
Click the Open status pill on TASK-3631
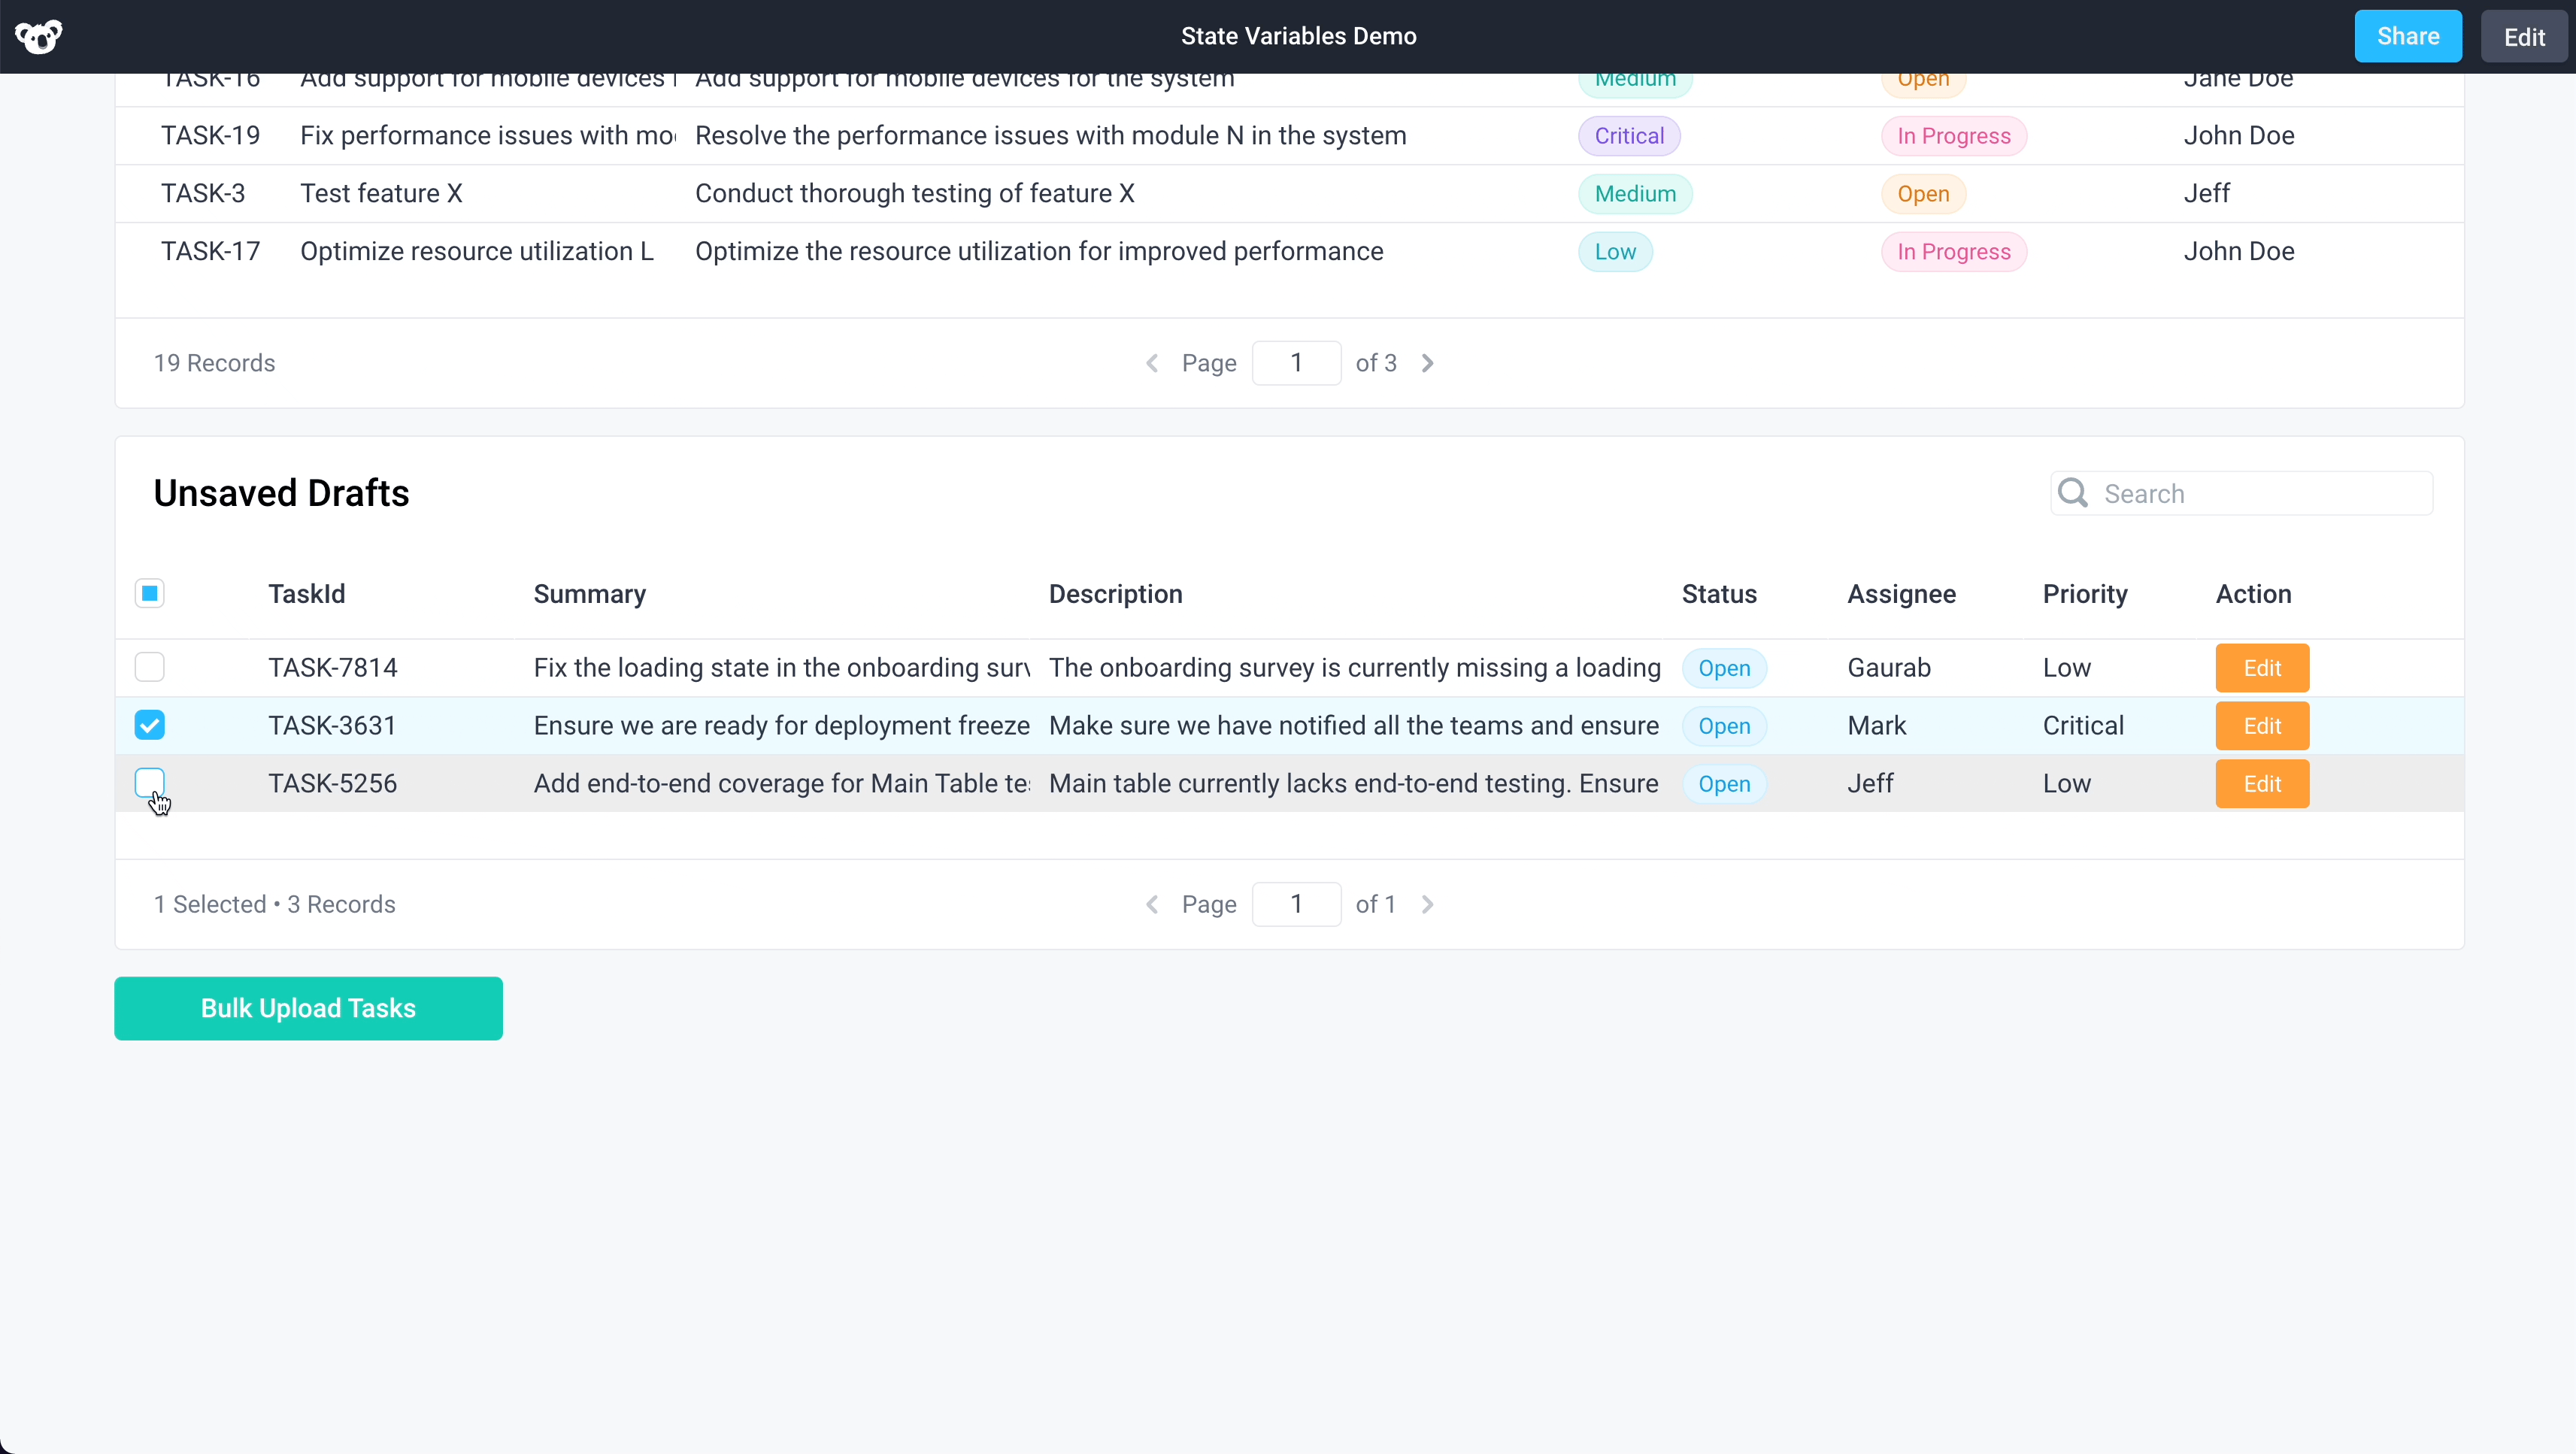pos(1724,725)
